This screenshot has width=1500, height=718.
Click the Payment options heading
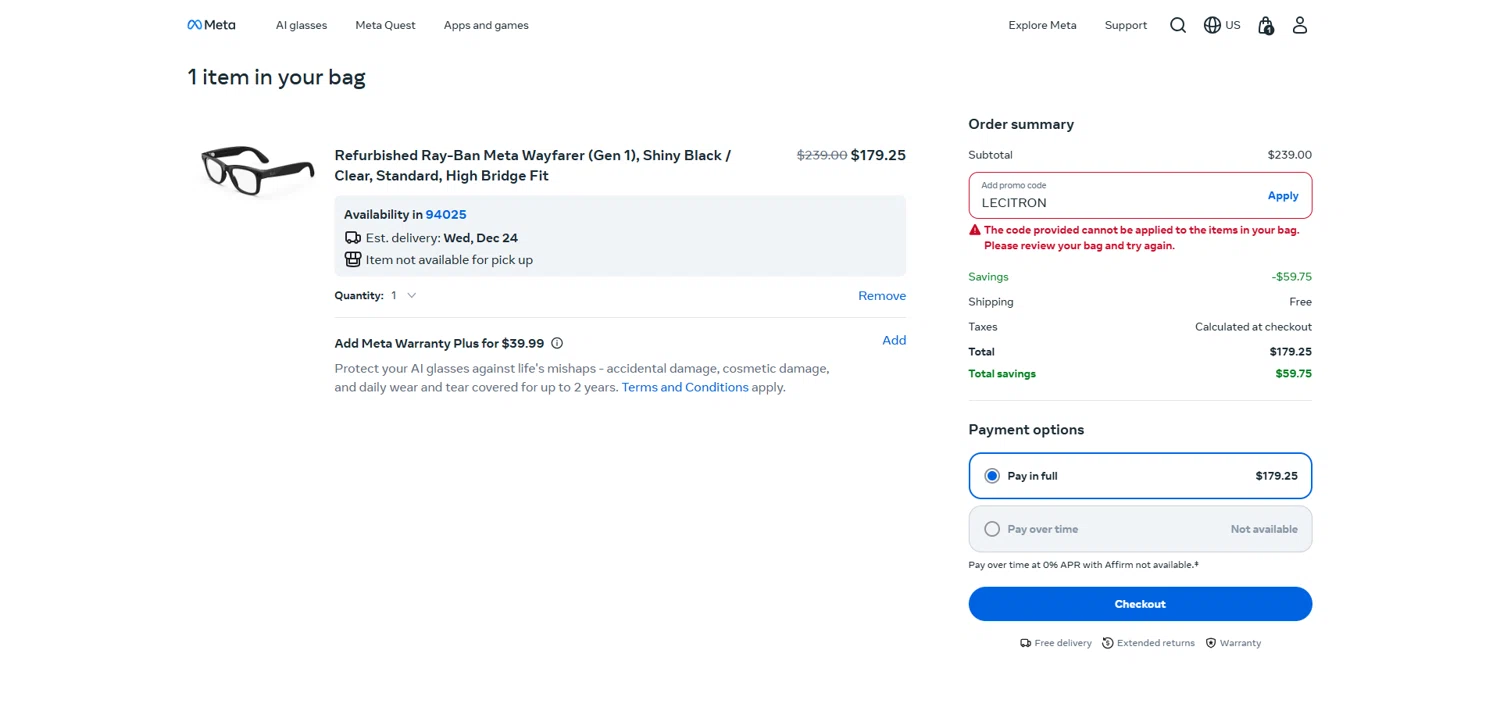[x=1026, y=430]
